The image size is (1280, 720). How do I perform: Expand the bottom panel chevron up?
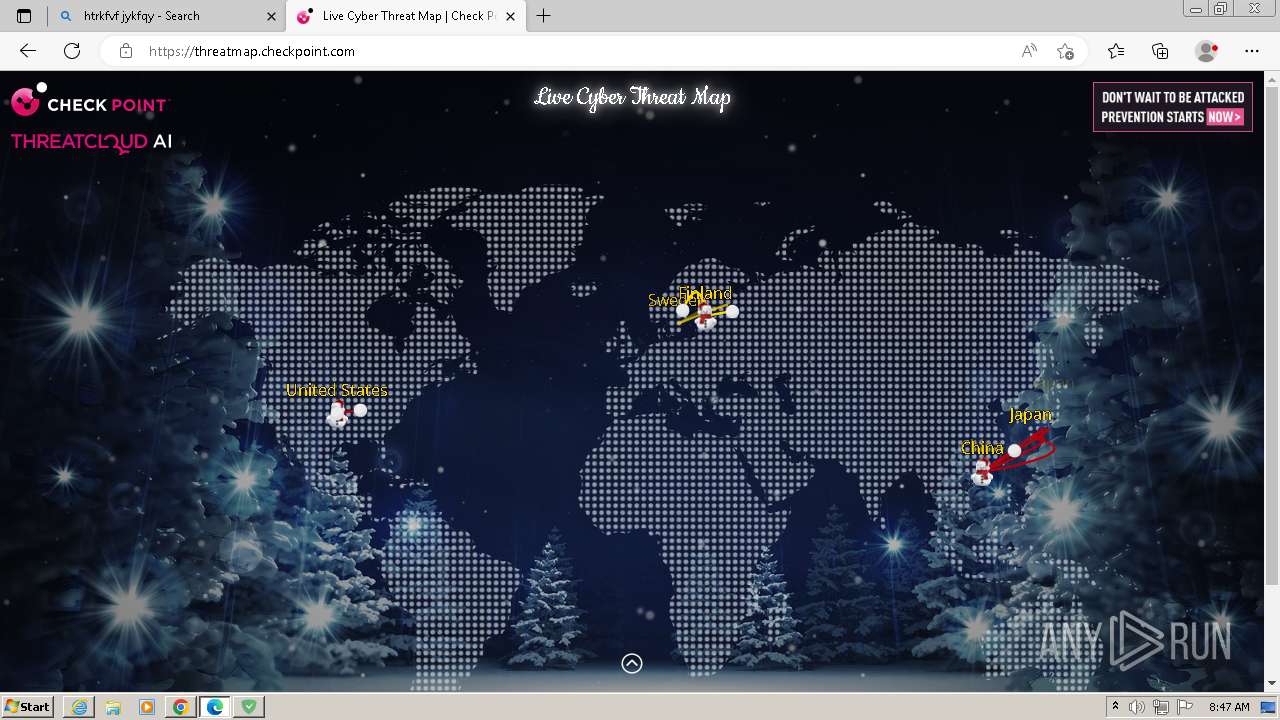click(632, 663)
